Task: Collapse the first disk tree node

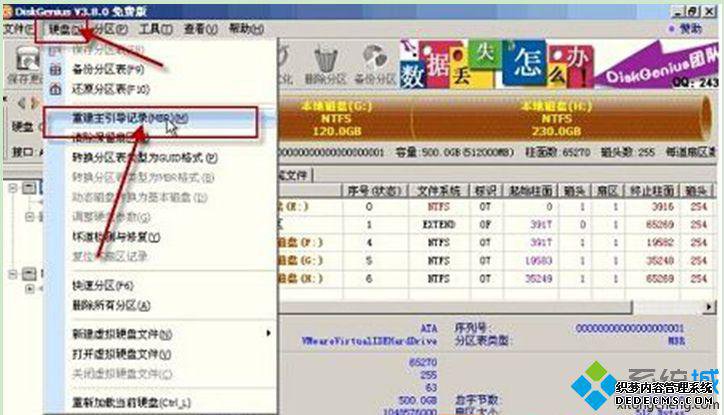Action: click(12, 187)
